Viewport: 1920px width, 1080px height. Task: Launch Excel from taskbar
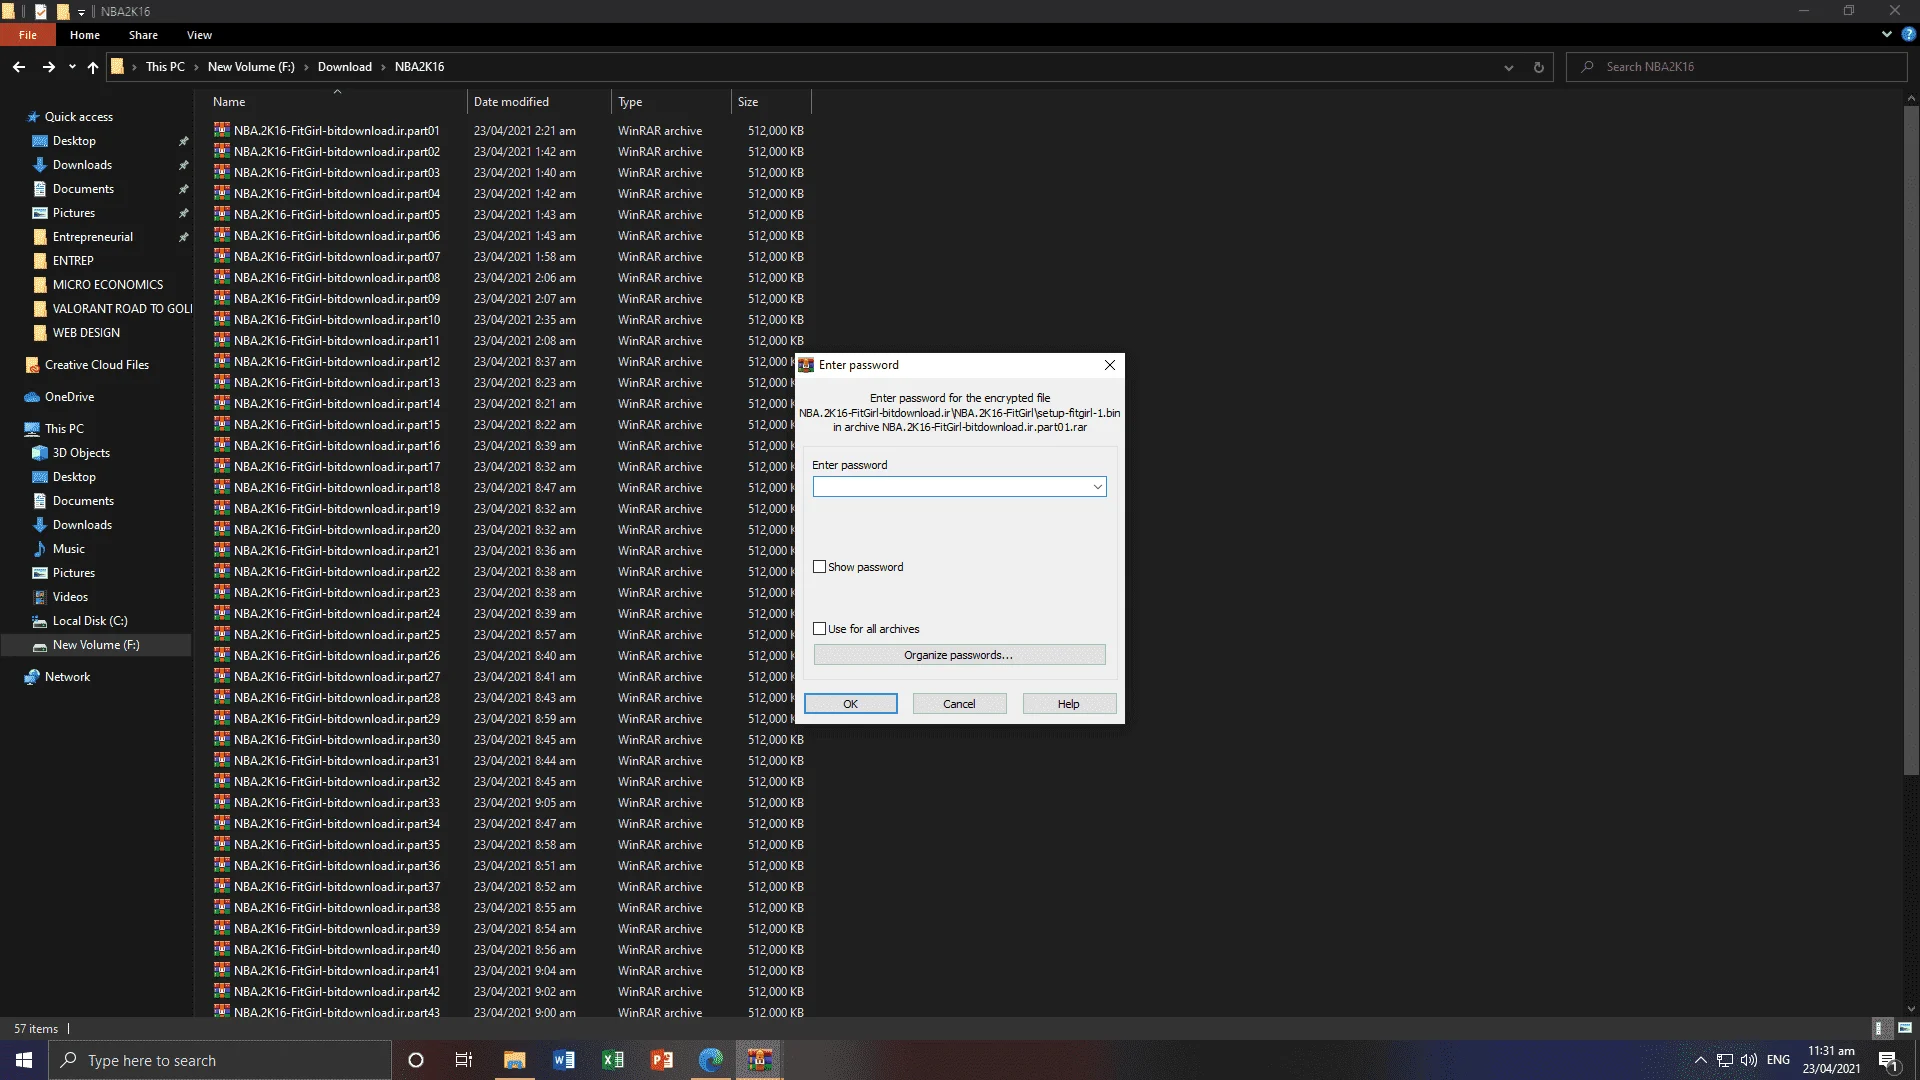pos(612,1060)
